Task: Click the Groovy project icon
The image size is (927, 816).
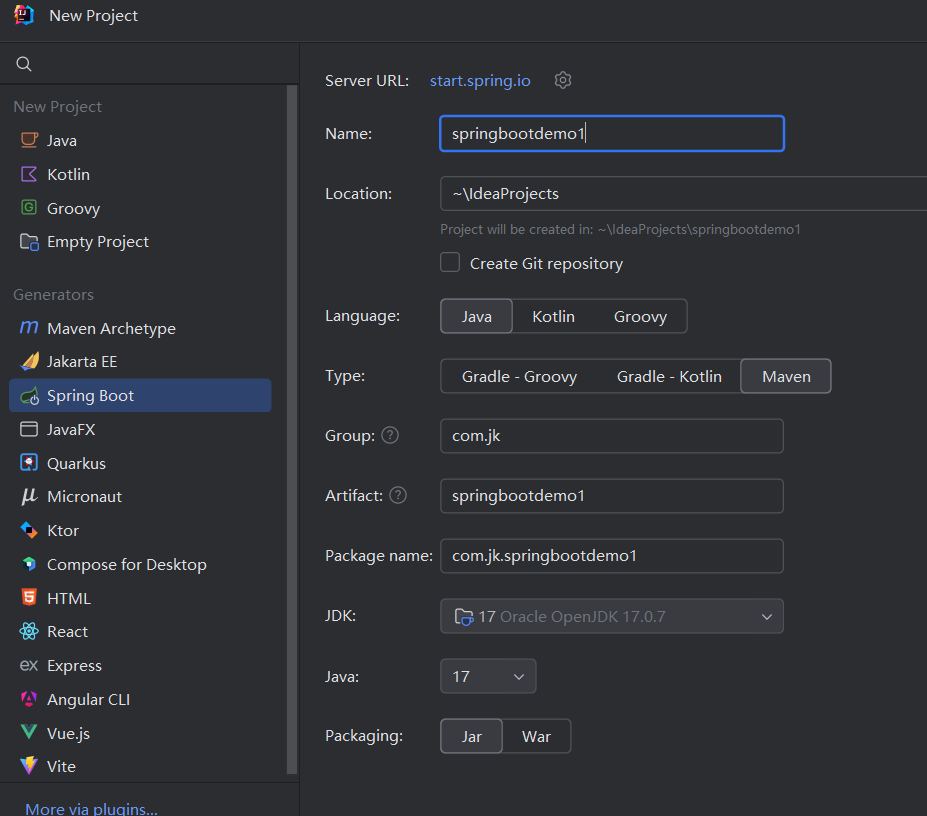Action: [29, 208]
